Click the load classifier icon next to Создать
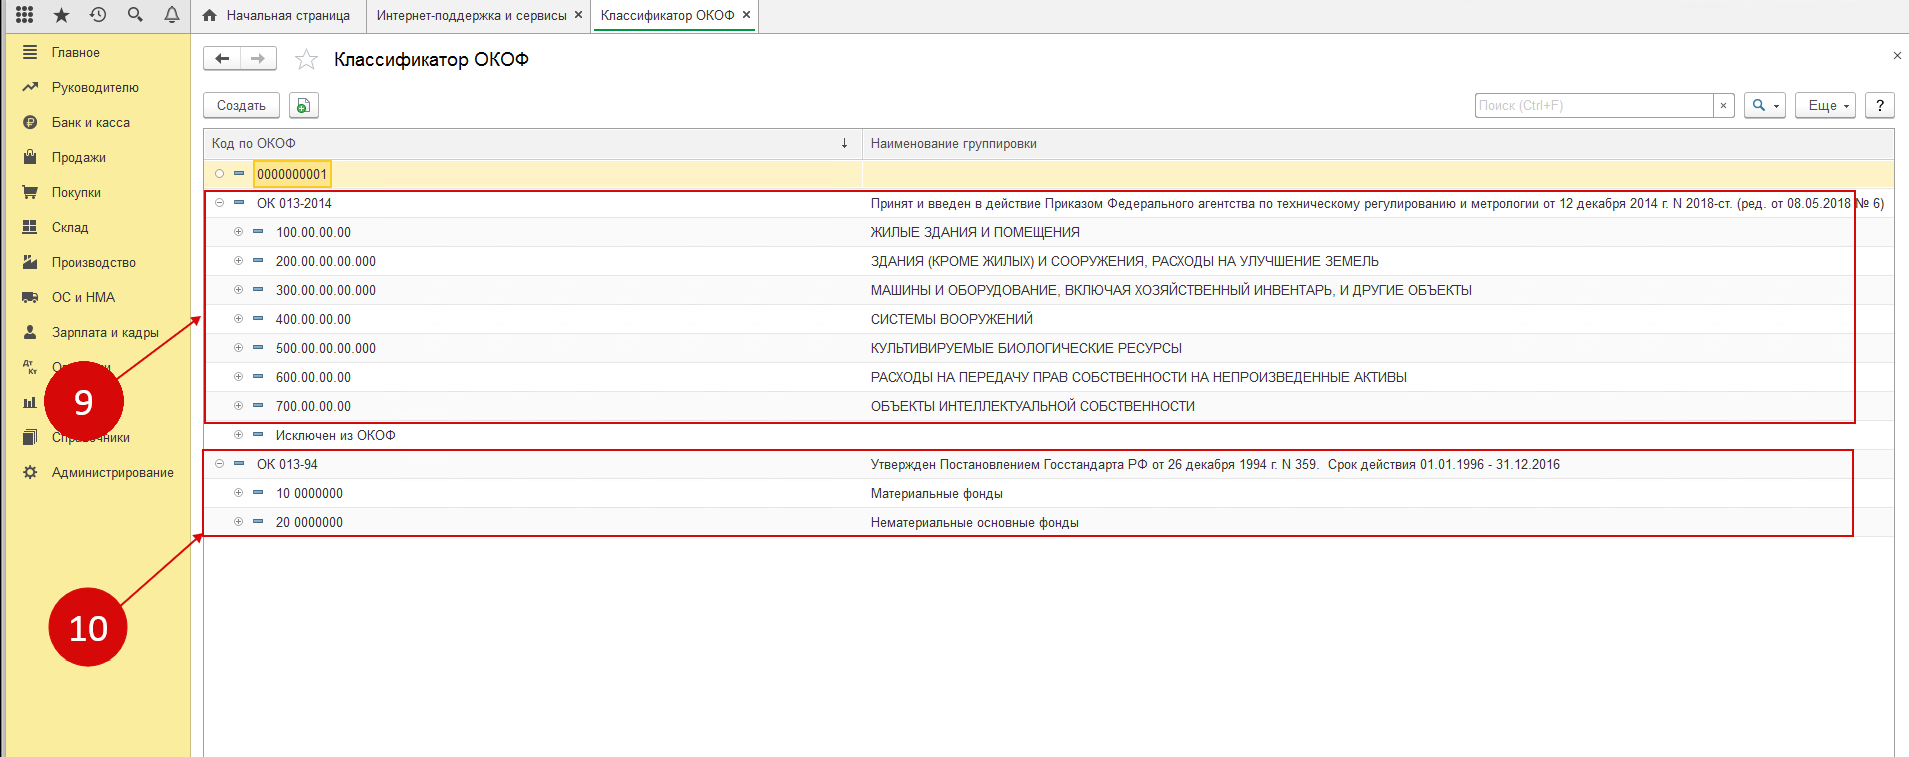This screenshot has width=1909, height=757. click(304, 105)
